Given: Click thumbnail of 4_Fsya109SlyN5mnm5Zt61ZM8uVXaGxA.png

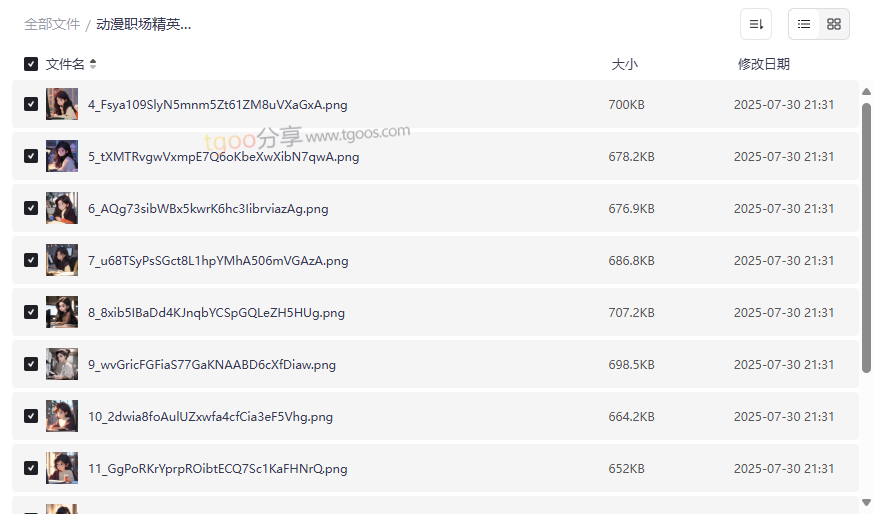Looking at the screenshot, I should 62,104.
